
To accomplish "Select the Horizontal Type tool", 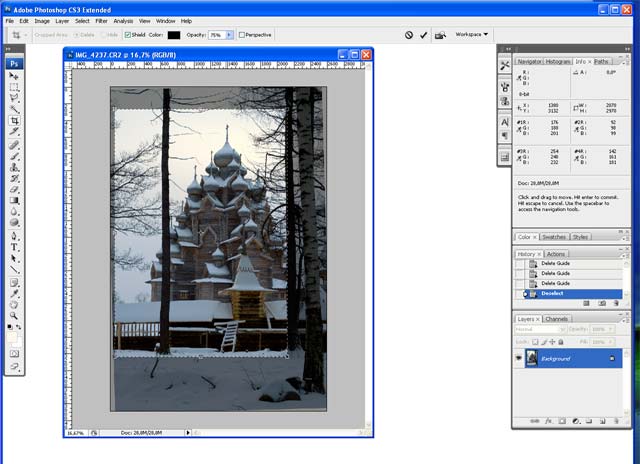I will tap(15, 246).
